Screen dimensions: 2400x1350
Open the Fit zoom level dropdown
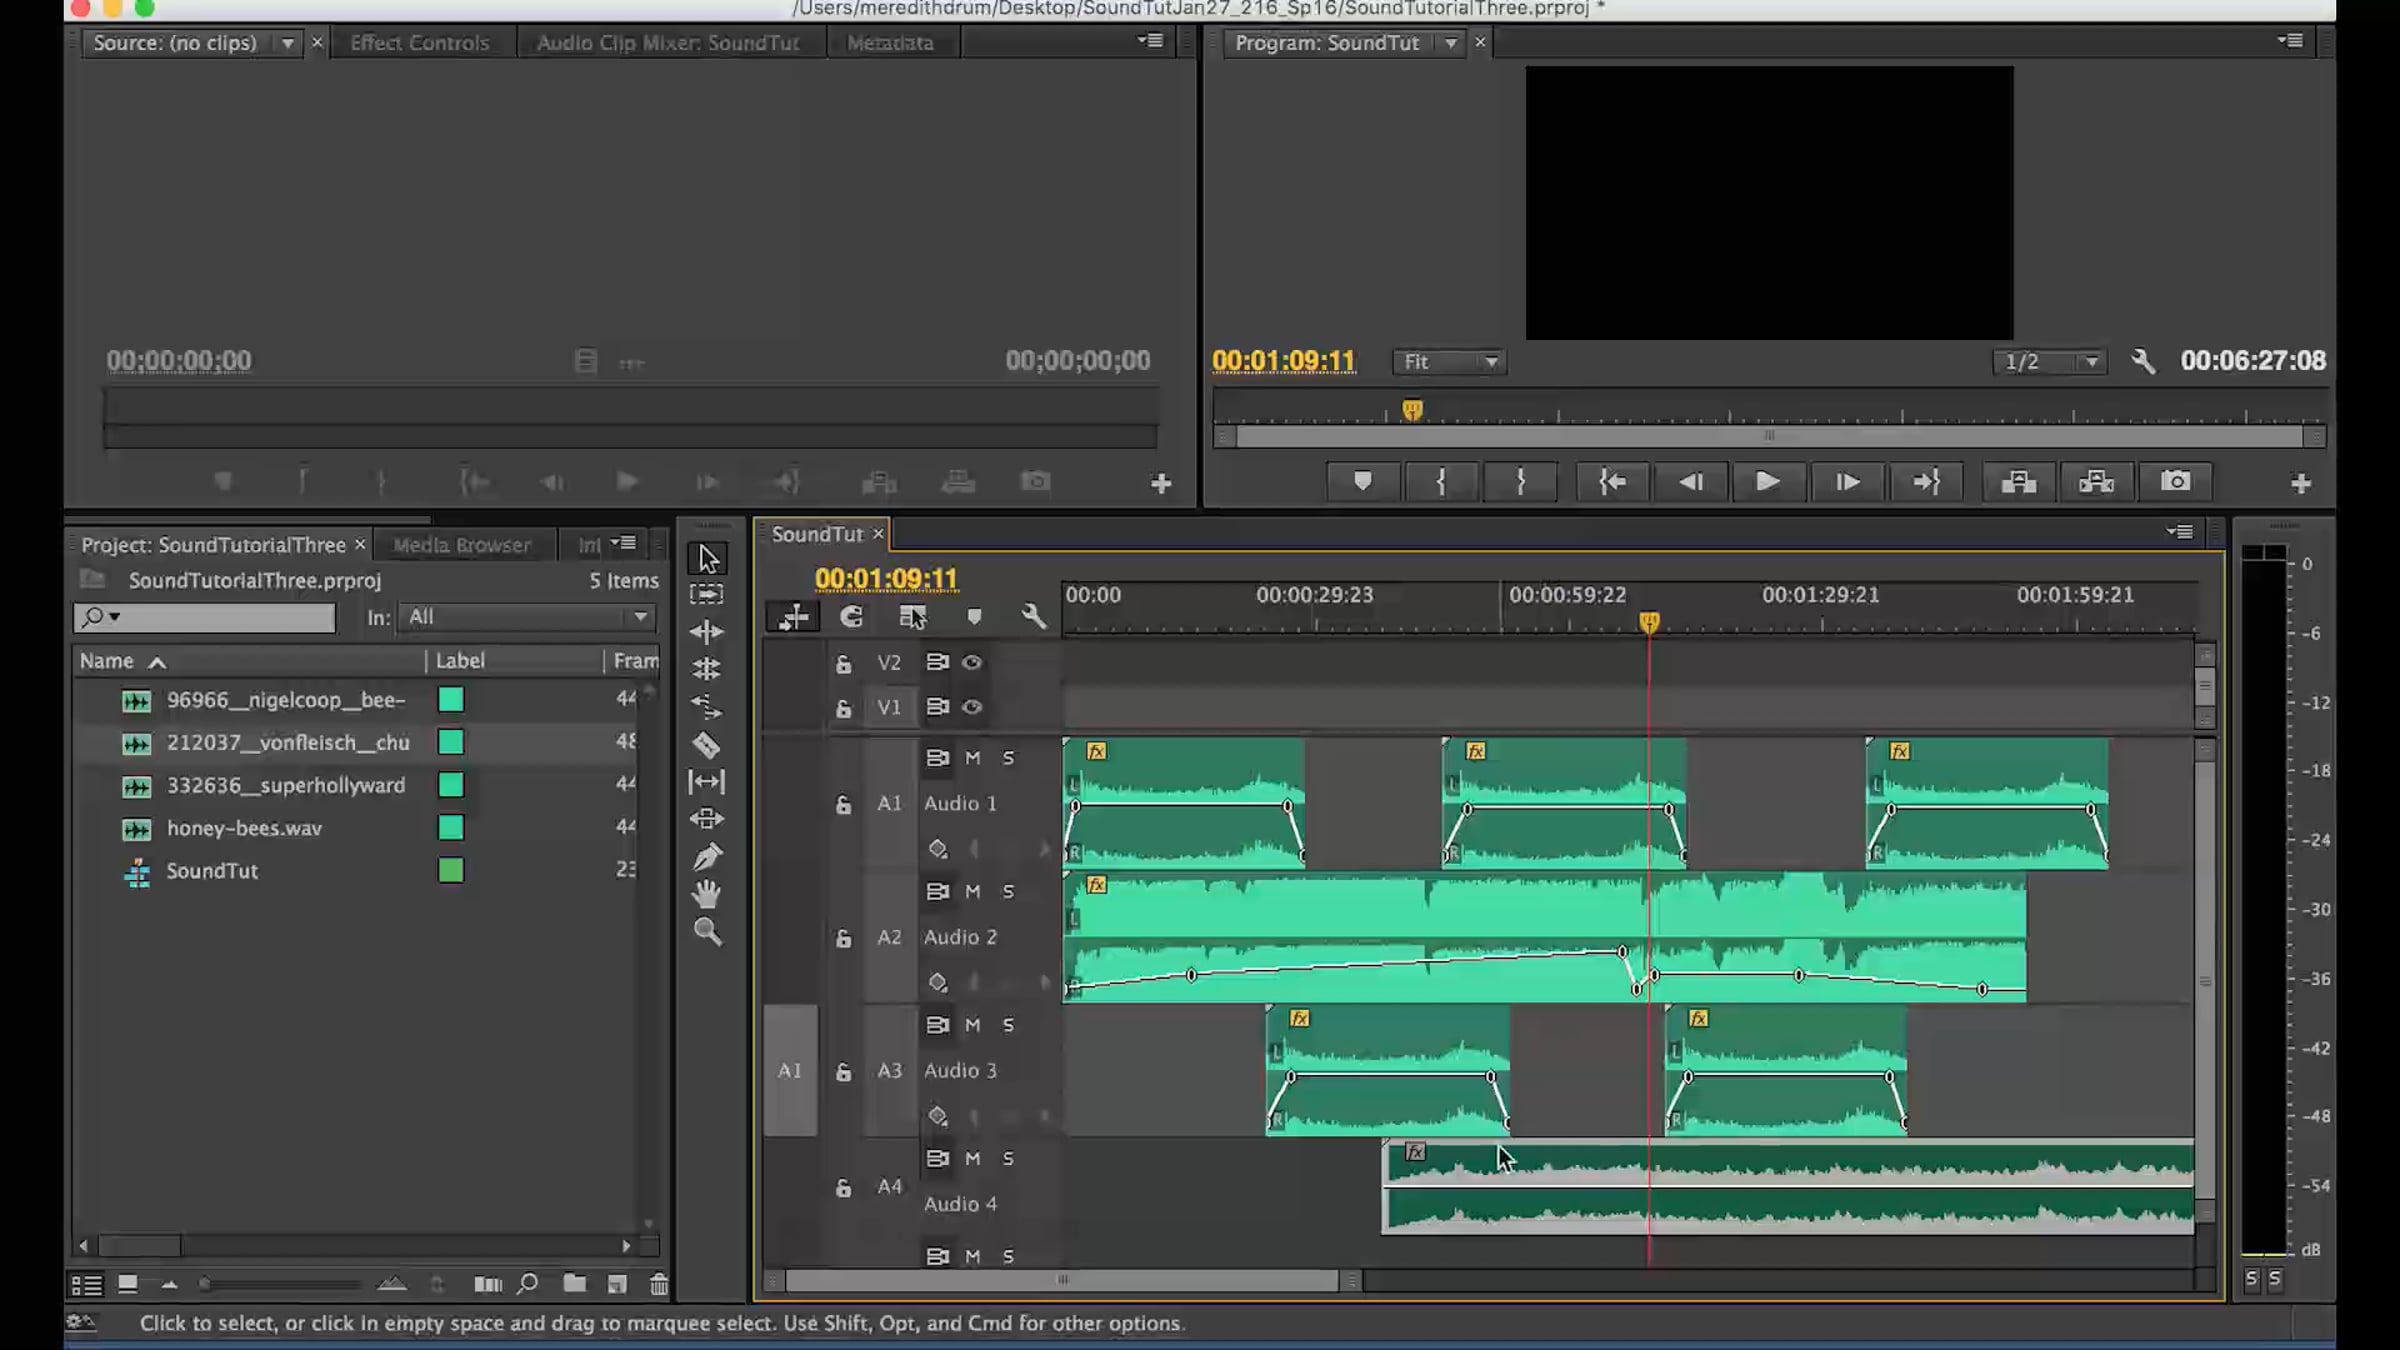click(x=1449, y=362)
